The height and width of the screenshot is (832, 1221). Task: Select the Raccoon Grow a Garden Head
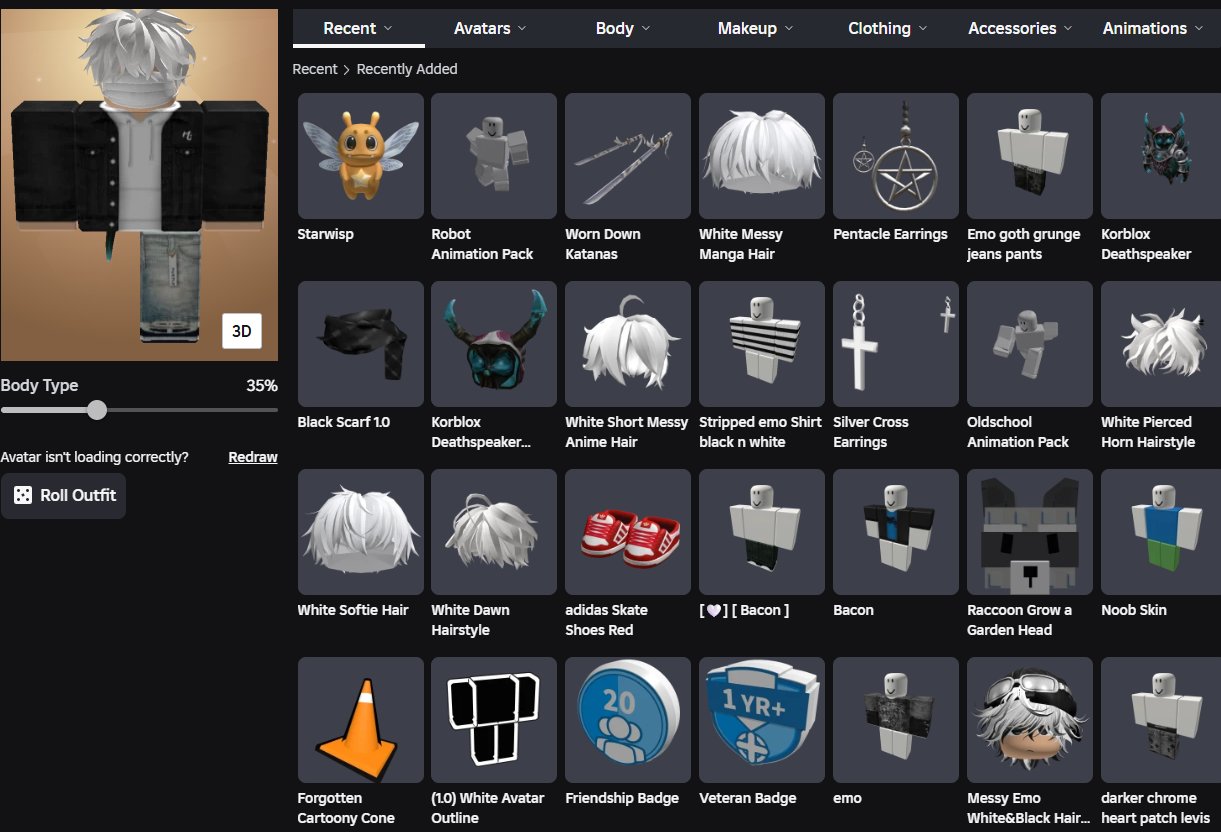point(1030,532)
